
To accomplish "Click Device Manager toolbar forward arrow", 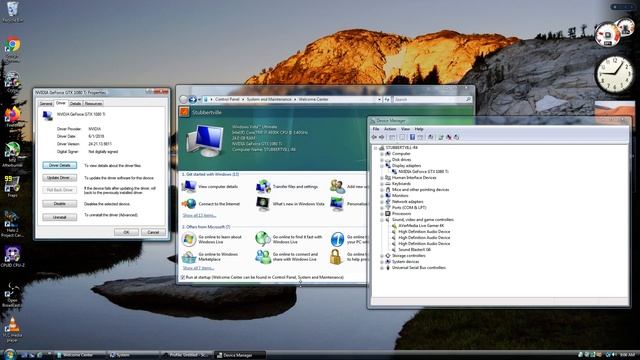I will 382,137.
